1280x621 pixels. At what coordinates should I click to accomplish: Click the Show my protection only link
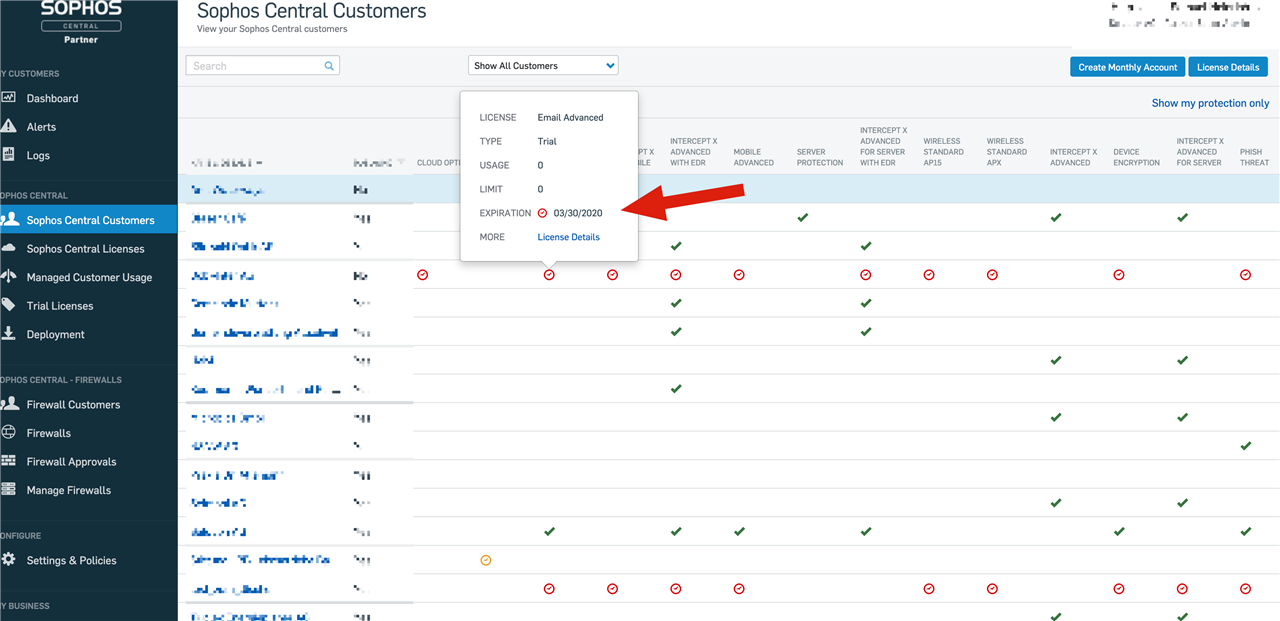1210,103
